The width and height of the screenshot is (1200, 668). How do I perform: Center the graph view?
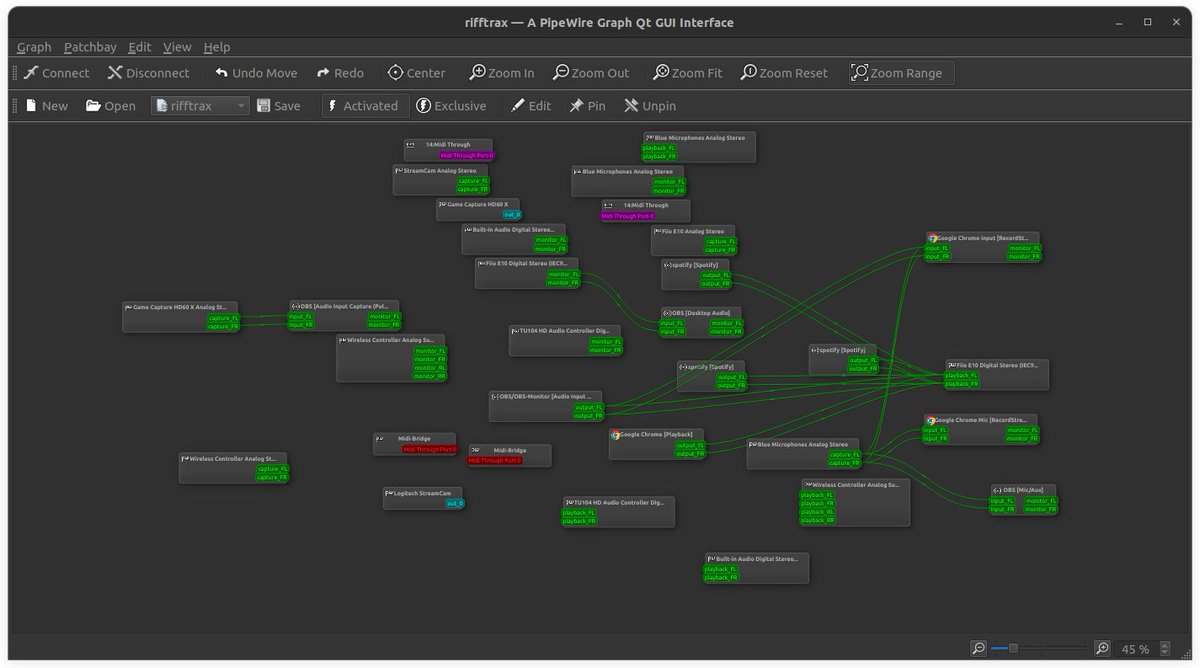416,73
